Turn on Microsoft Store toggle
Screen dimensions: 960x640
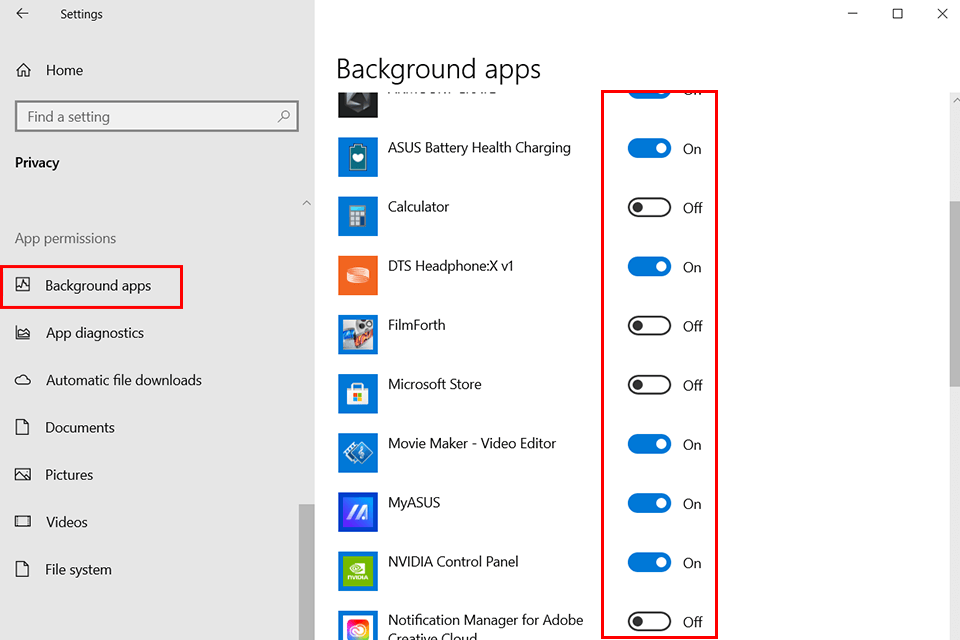tap(649, 385)
